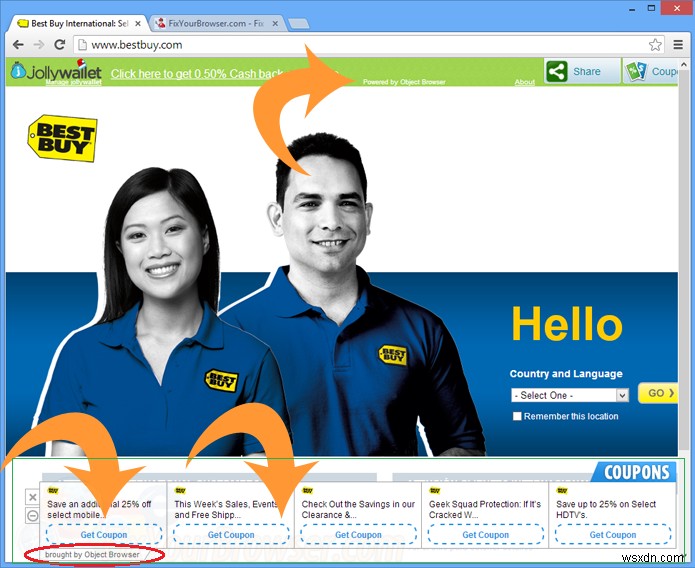
Task: Get Coupon for This Week's Sales
Action: pyautogui.click(x=231, y=534)
